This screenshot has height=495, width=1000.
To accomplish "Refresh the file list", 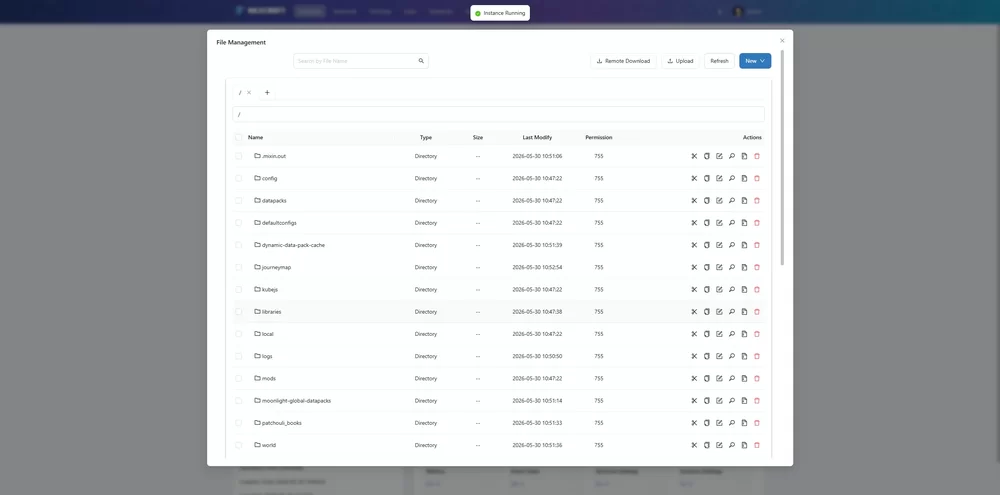I will tap(719, 61).
